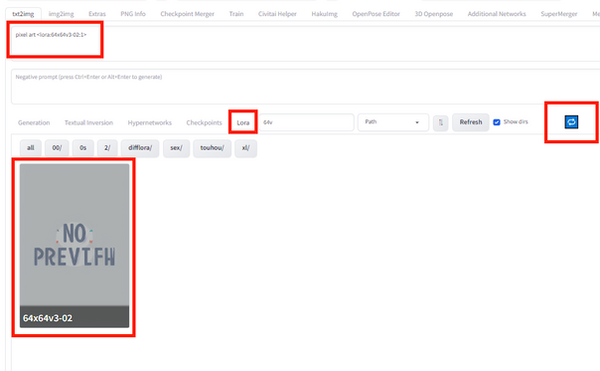Filter by the 2/ directory button

tap(107, 148)
